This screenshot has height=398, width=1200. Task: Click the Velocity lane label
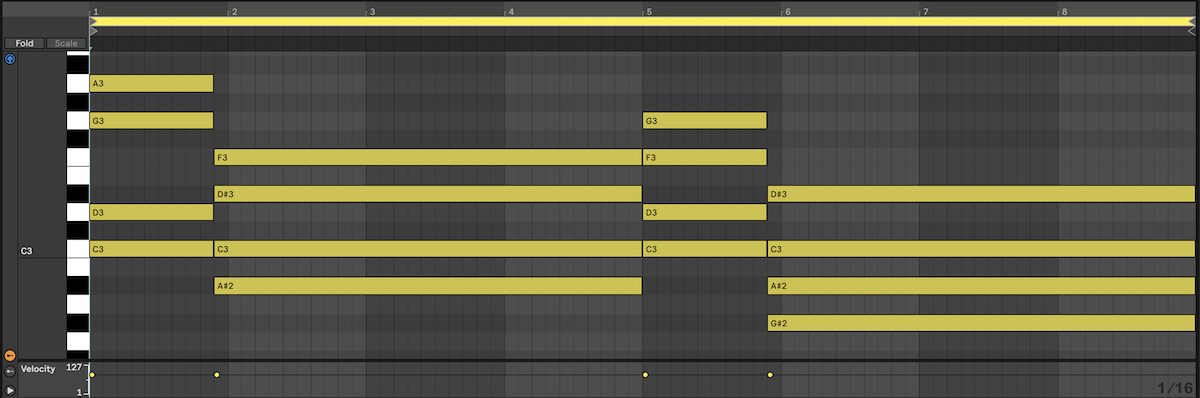click(38, 369)
